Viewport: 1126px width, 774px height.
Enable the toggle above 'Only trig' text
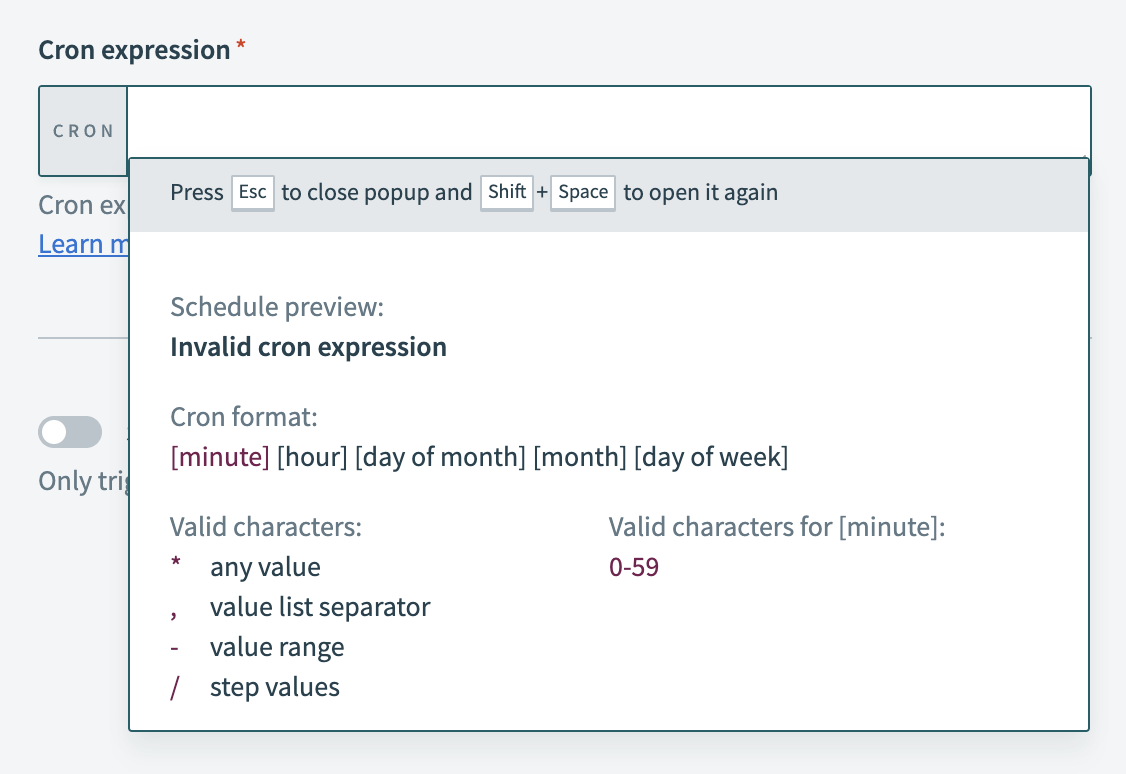tap(69, 432)
